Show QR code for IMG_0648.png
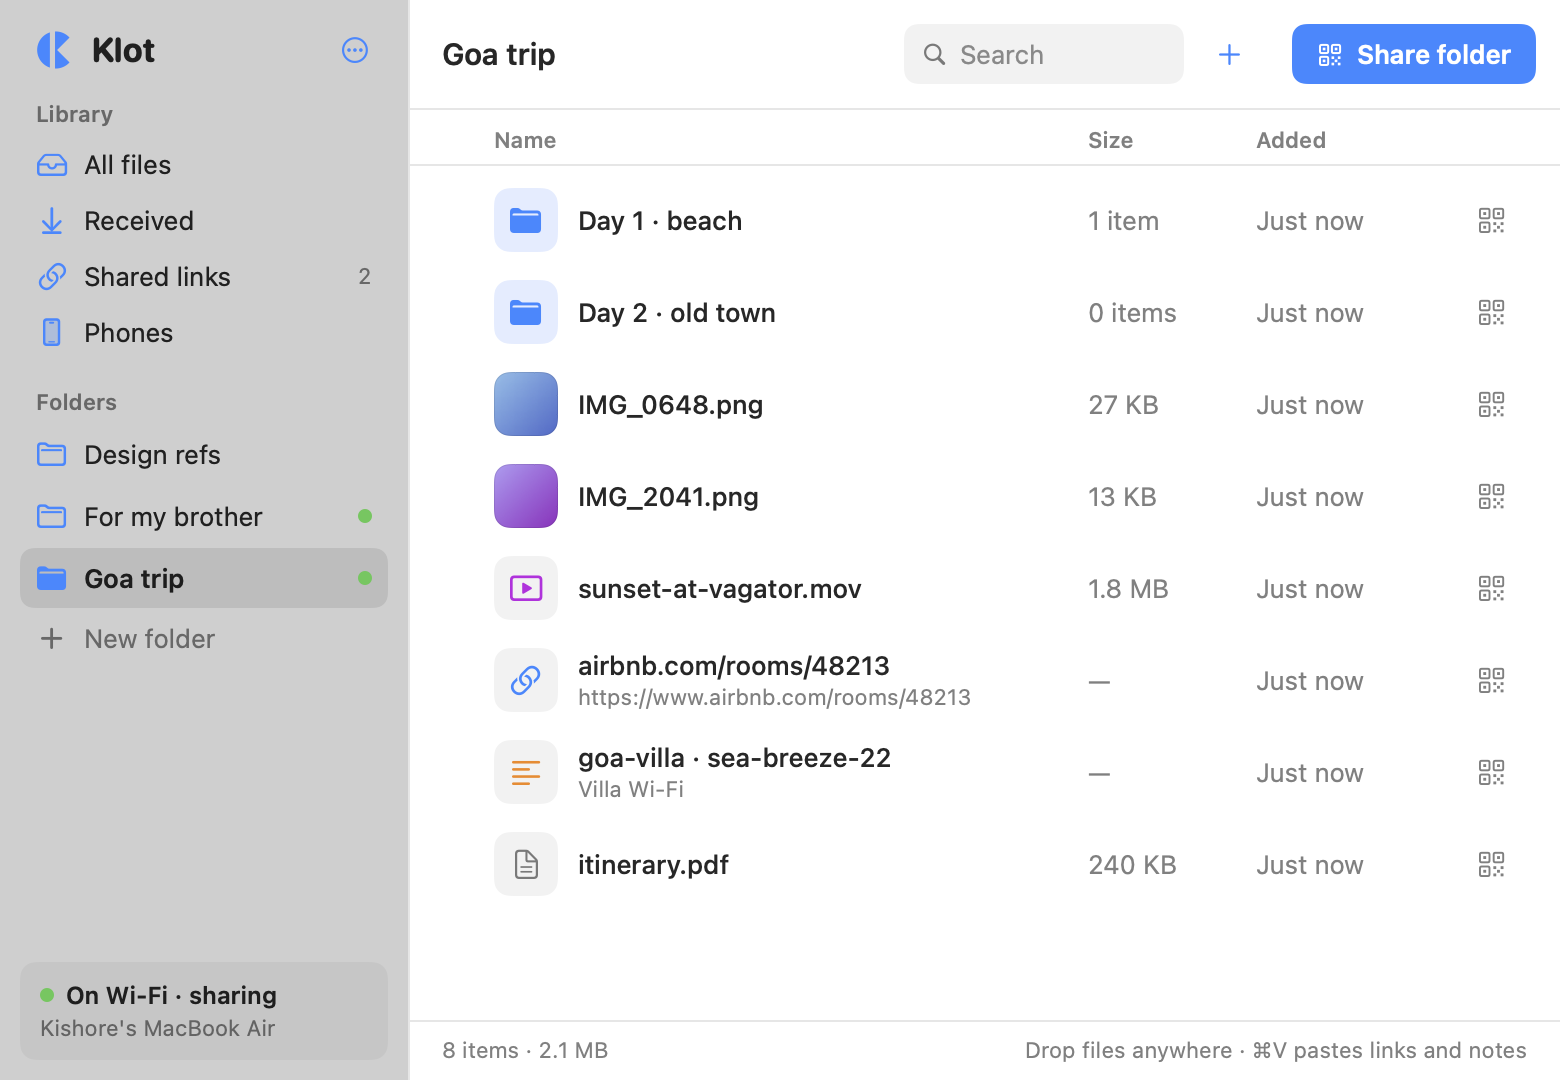The width and height of the screenshot is (1560, 1080). 1491,404
